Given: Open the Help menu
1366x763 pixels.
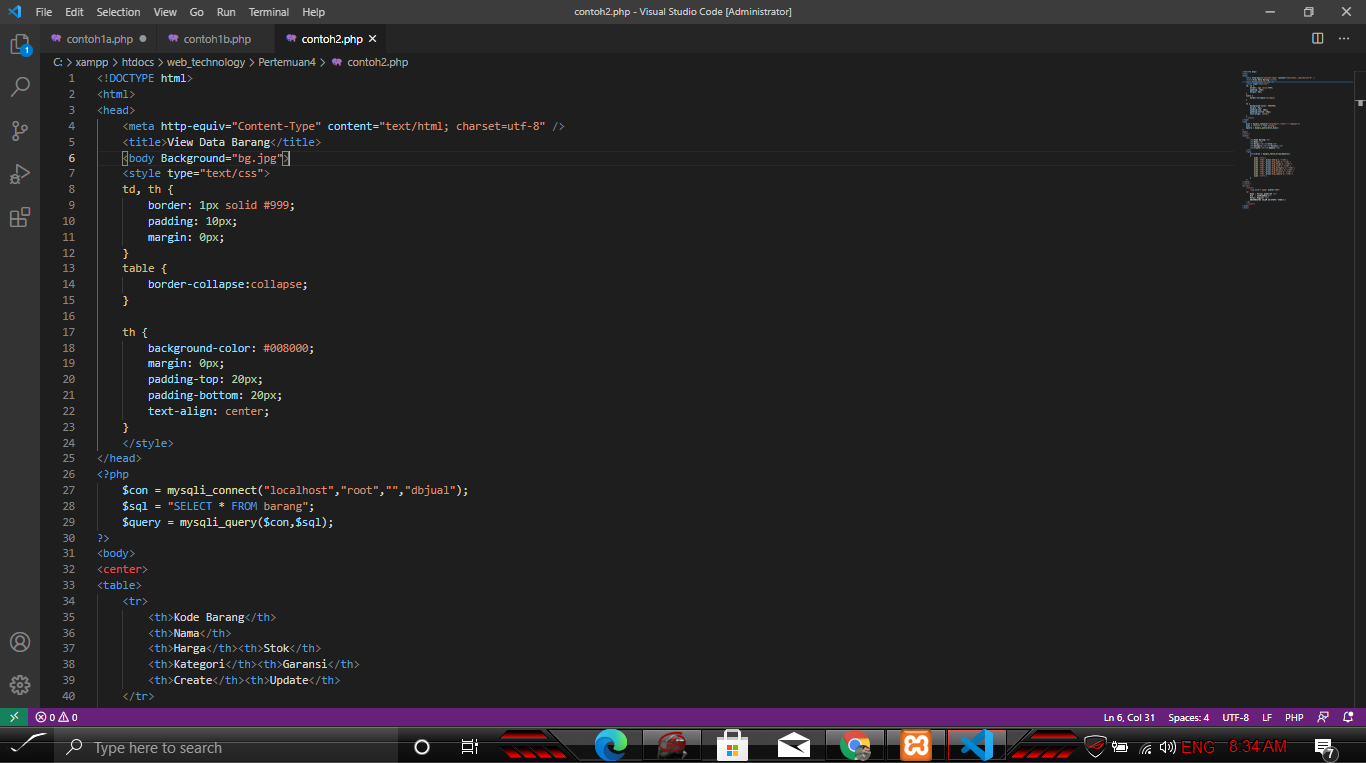Looking at the screenshot, I should (x=313, y=12).
